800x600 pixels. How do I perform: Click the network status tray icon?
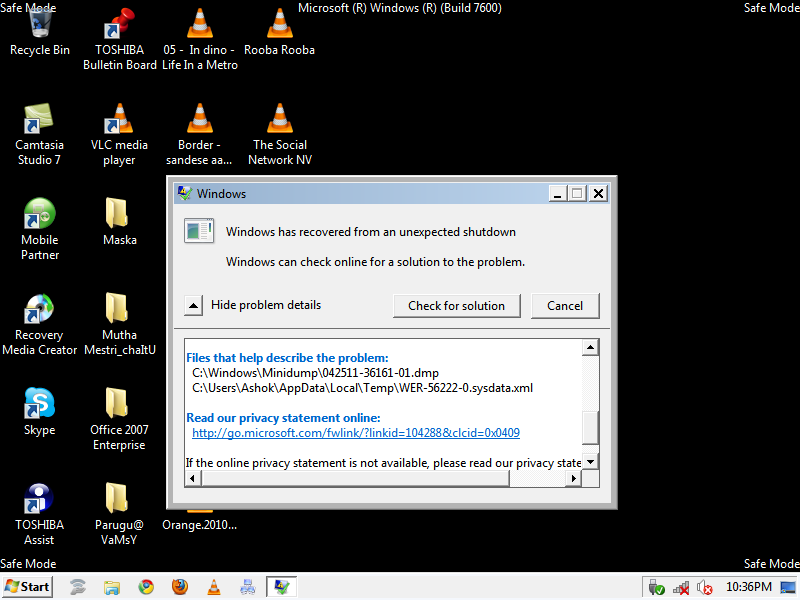681,588
